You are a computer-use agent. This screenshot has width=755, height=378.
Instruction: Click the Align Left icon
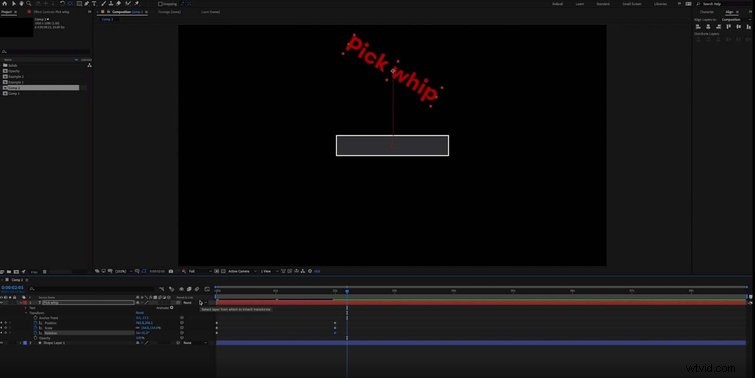698,27
